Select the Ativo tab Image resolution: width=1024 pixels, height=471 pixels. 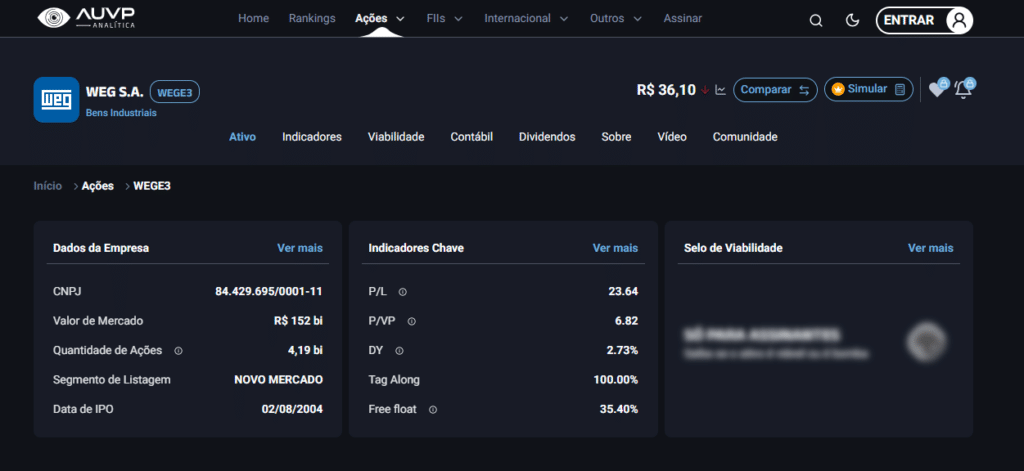(x=242, y=137)
